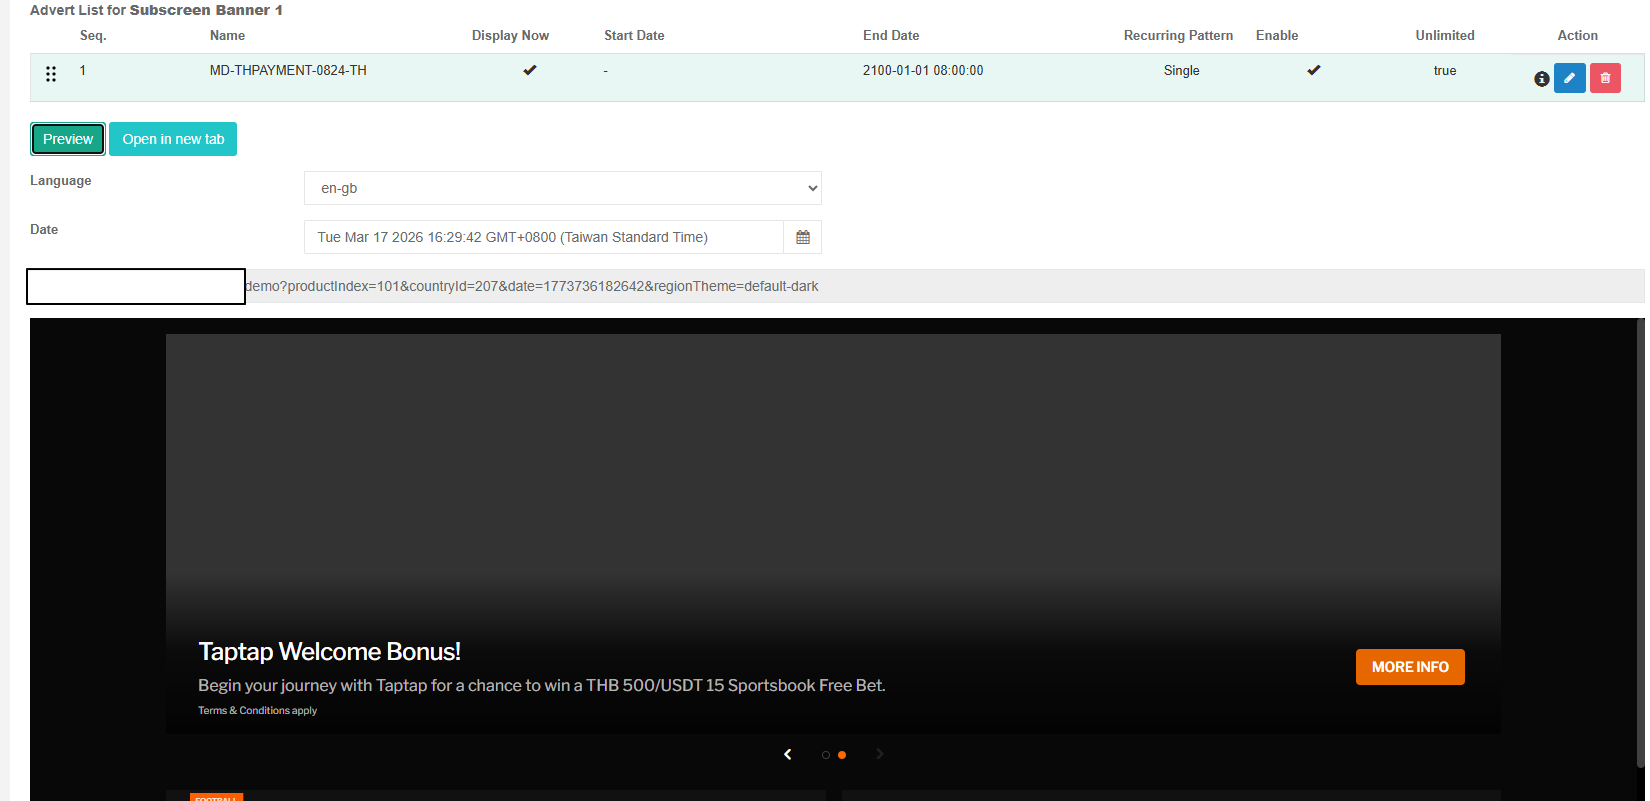This screenshot has width=1650, height=801.
Task: Go to next banner slide arrow
Action: [880, 754]
